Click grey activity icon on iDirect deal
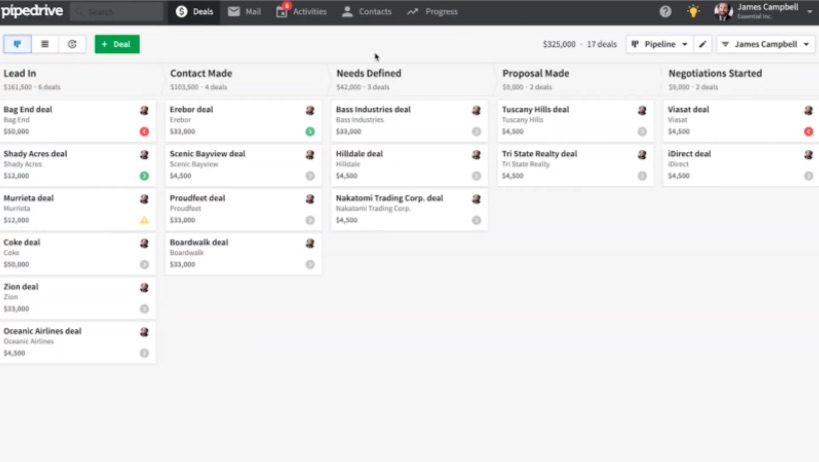The width and height of the screenshot is (819, 462). click(809, 176)
